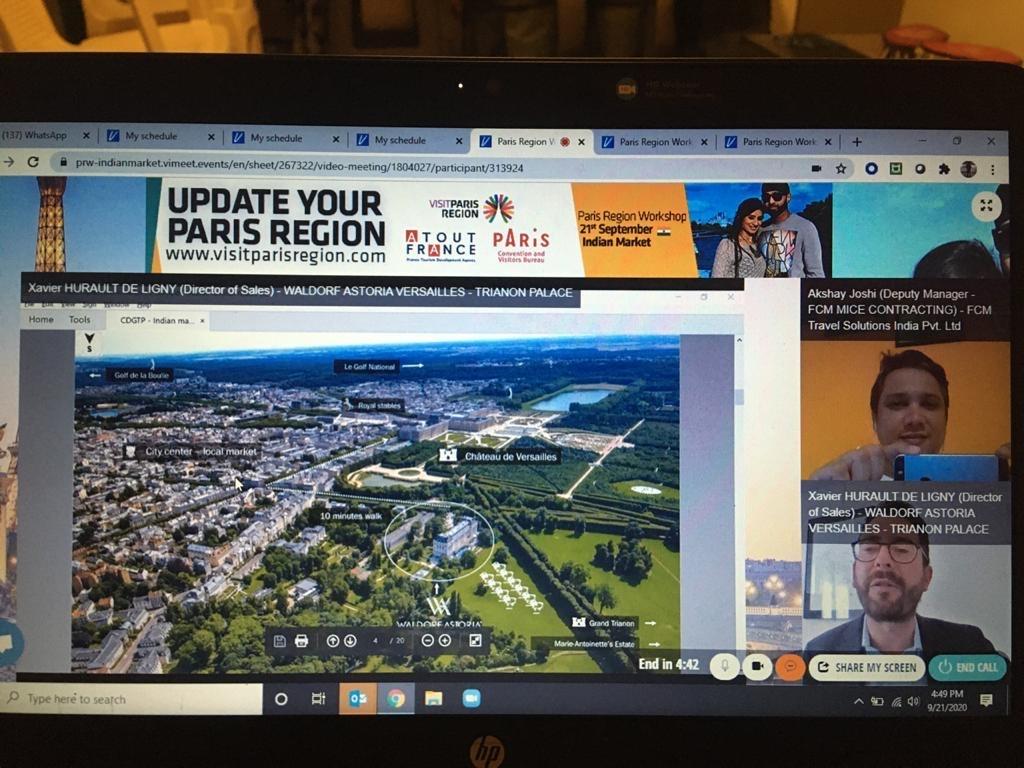The height and width of the screenshot is (768, 1024).
Task: Click the www.visitparisregion.com banner link
Action: tap(275, 255)
